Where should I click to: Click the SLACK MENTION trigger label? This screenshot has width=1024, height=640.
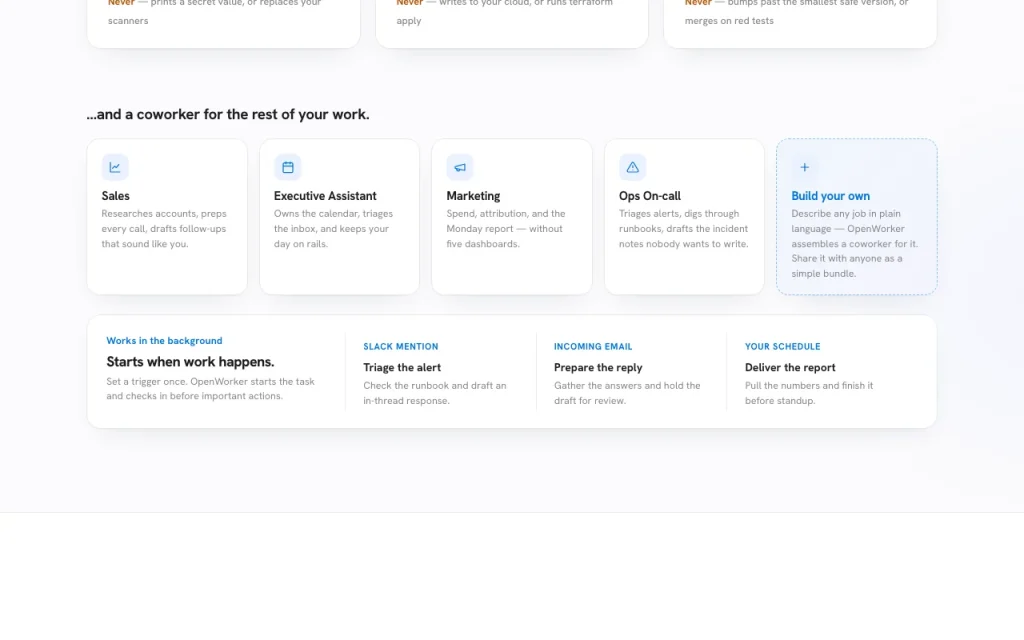[401, 347]
